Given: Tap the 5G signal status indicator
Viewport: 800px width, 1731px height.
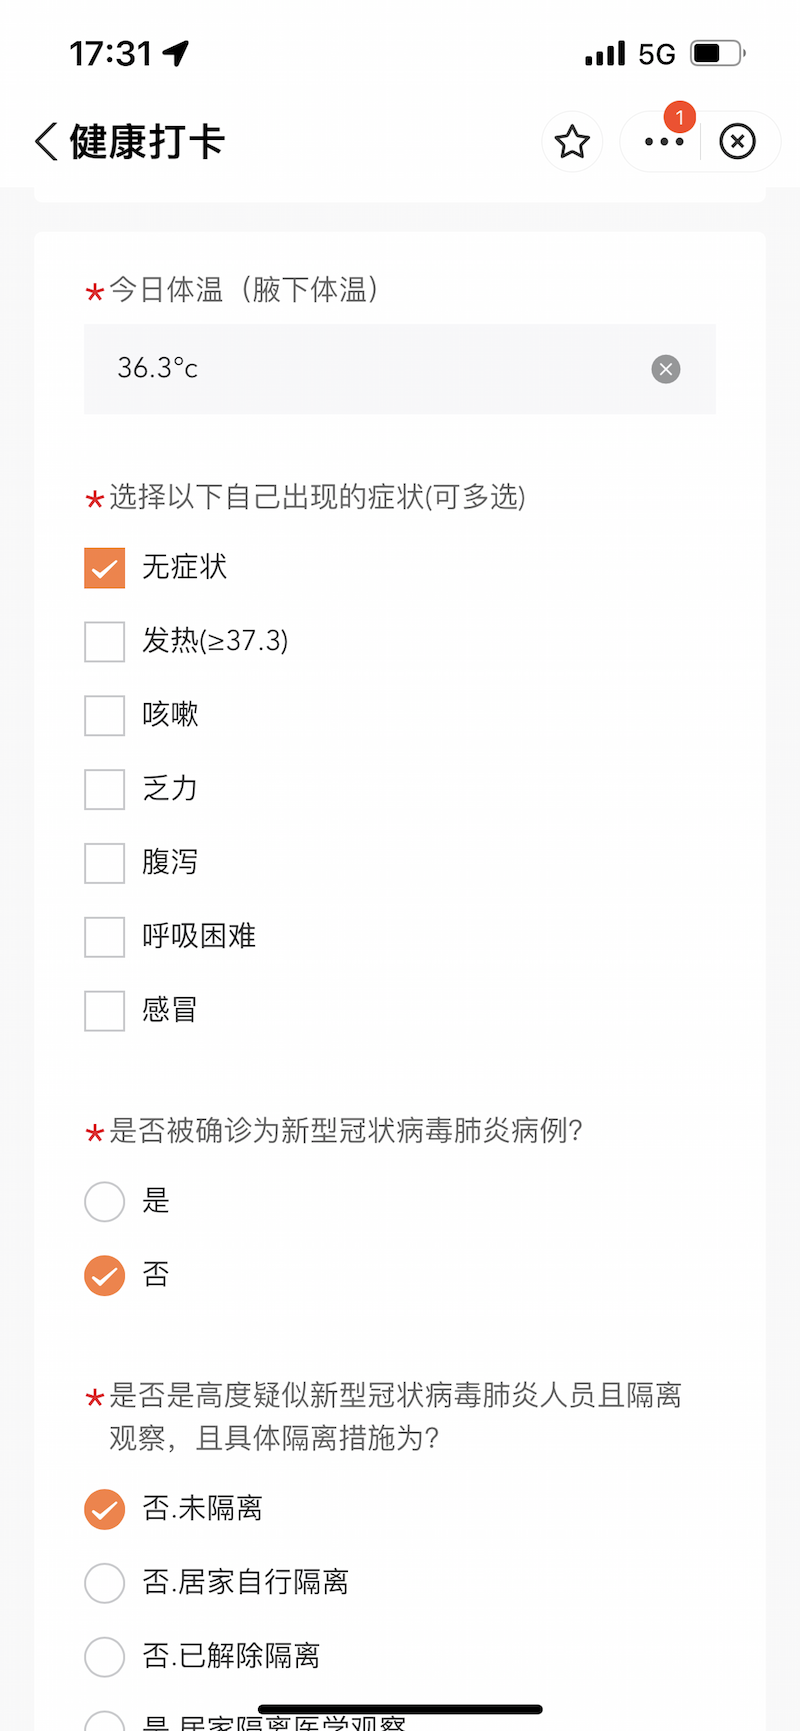Looking at the screenshot, I should 656,54.
